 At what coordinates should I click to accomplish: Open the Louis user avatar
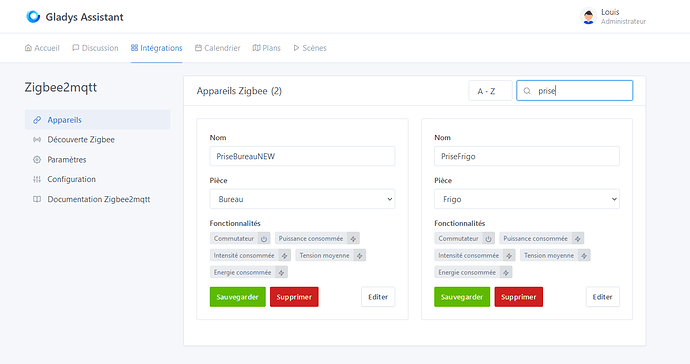pos(588,17)
